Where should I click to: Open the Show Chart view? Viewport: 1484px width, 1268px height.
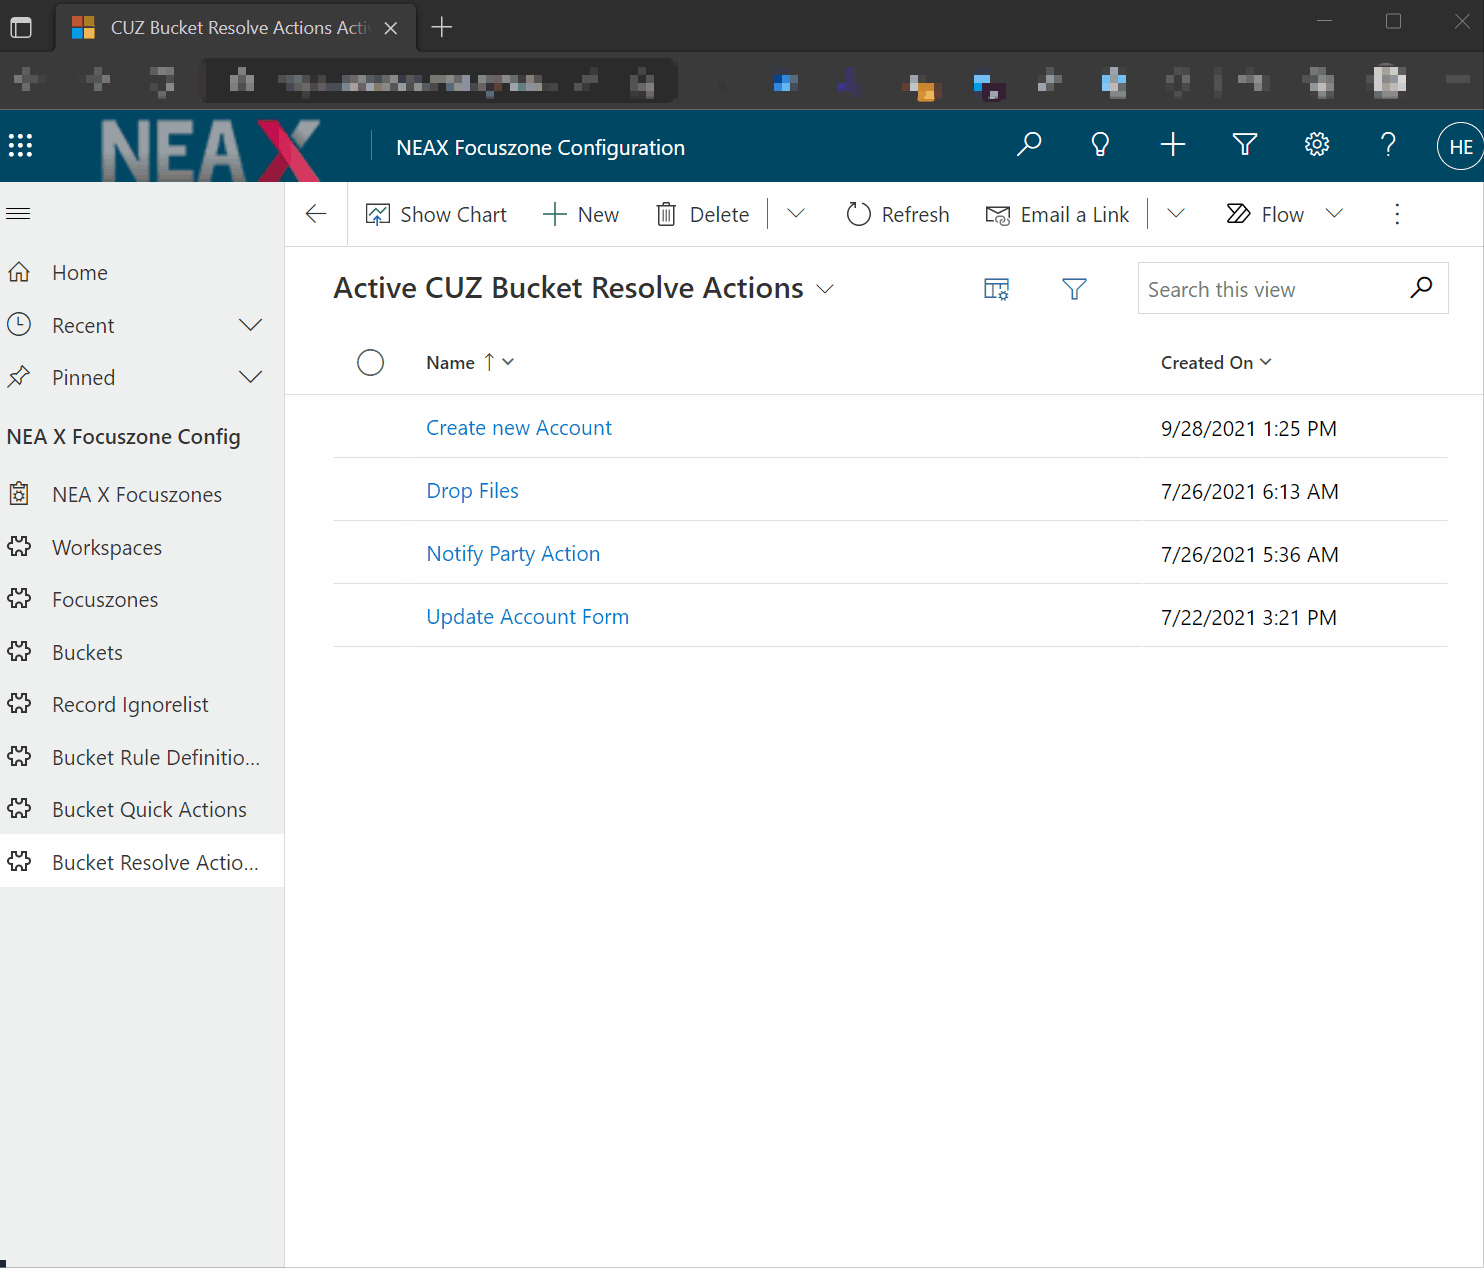[x=436, y=214]
